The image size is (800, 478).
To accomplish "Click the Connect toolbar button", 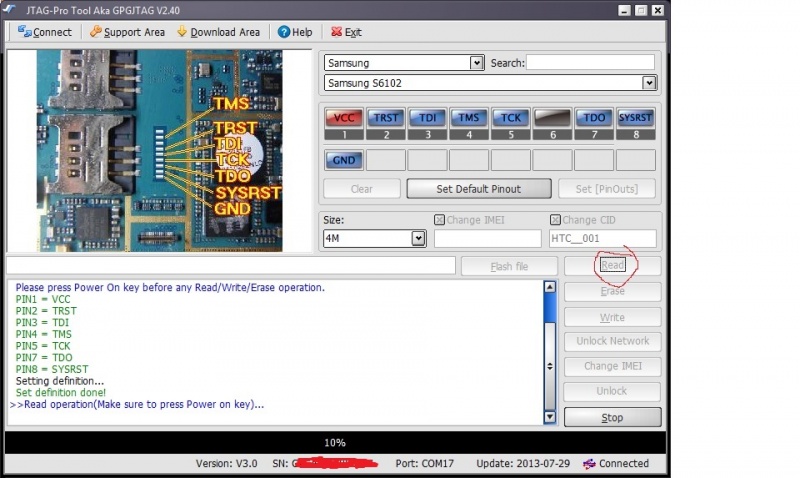I will (x=44, y=32).
